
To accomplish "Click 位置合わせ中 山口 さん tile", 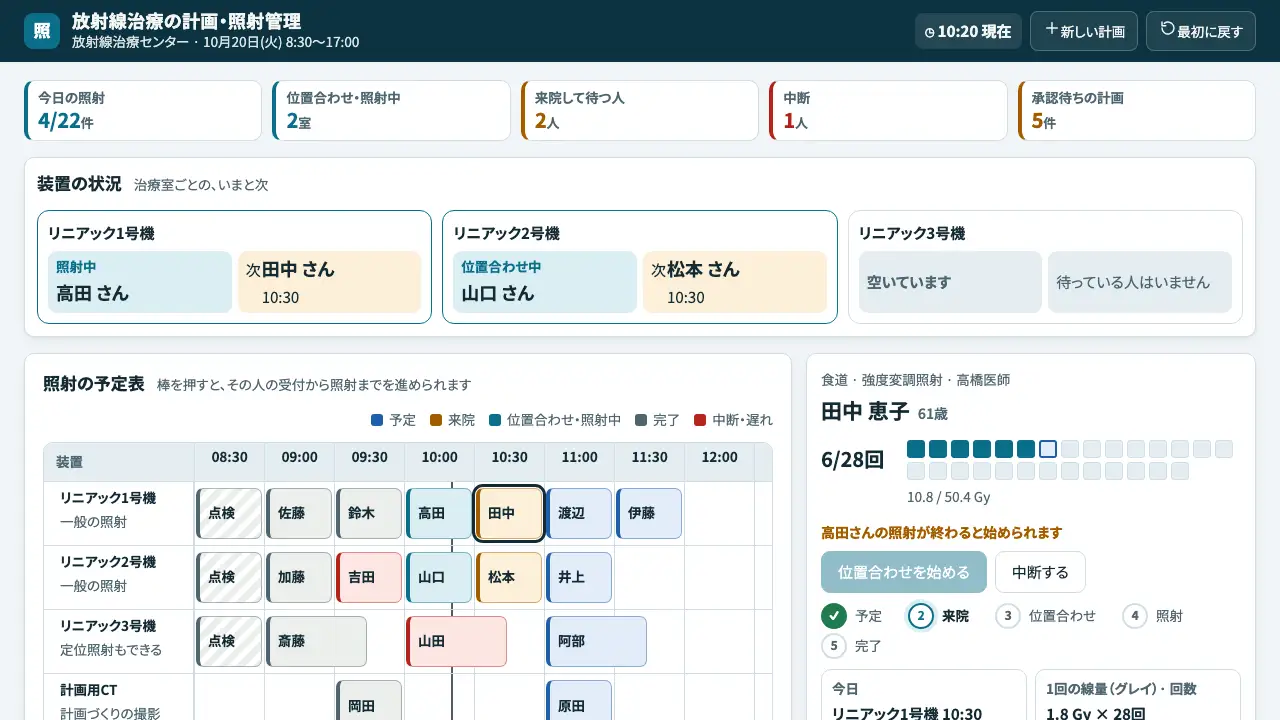I will click(545, 282).
